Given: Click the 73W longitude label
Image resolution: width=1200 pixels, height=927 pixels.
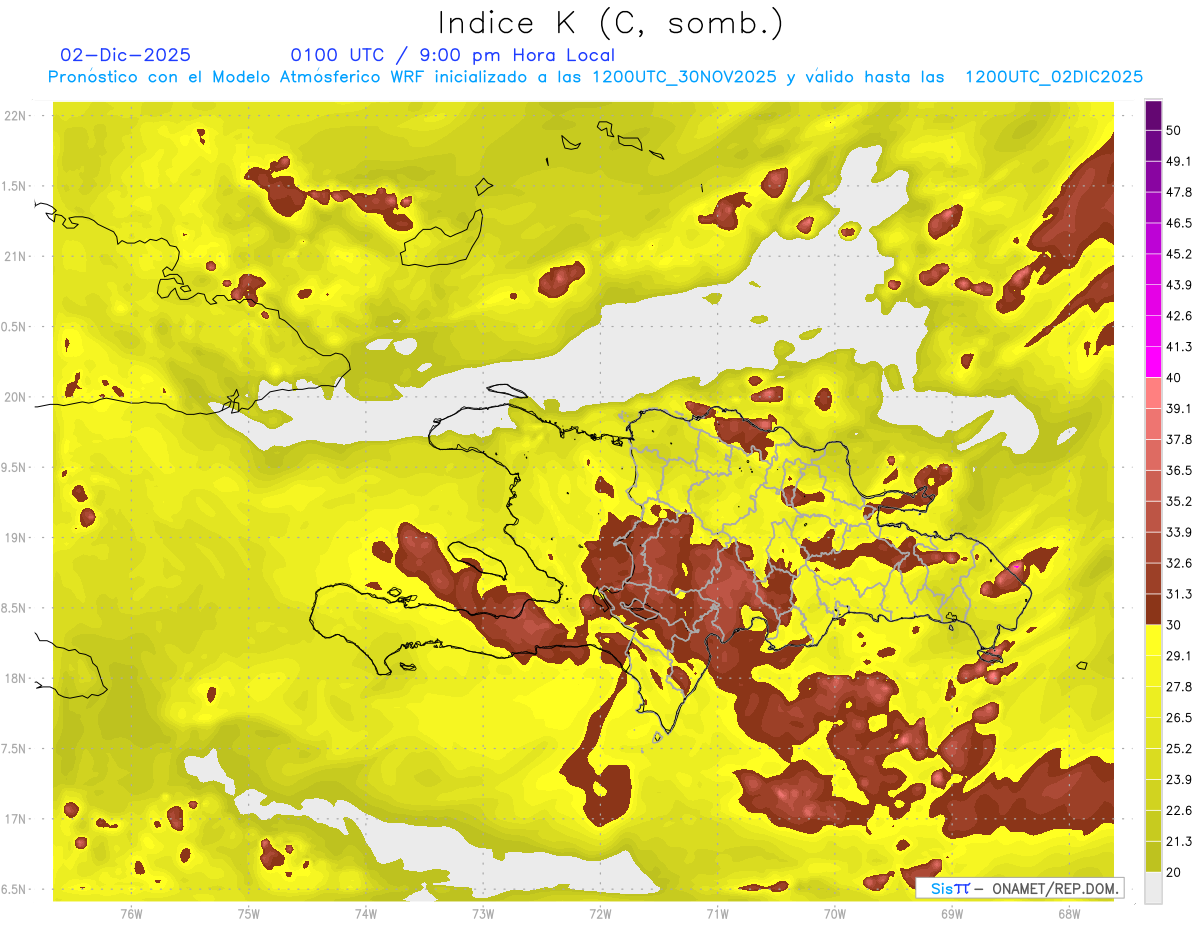Looking at the screenshot, I should click(x=482, y=914).
